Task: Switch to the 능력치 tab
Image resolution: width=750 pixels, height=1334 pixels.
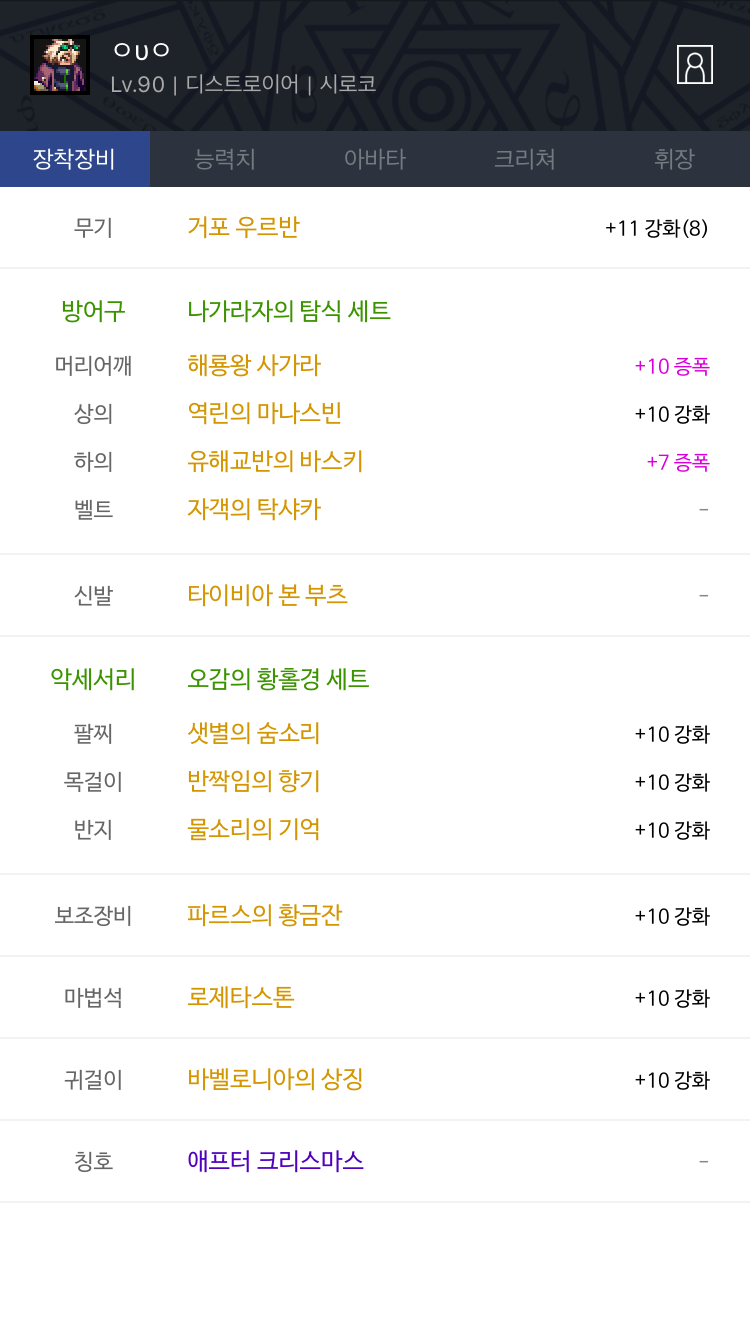Action: 225,159
